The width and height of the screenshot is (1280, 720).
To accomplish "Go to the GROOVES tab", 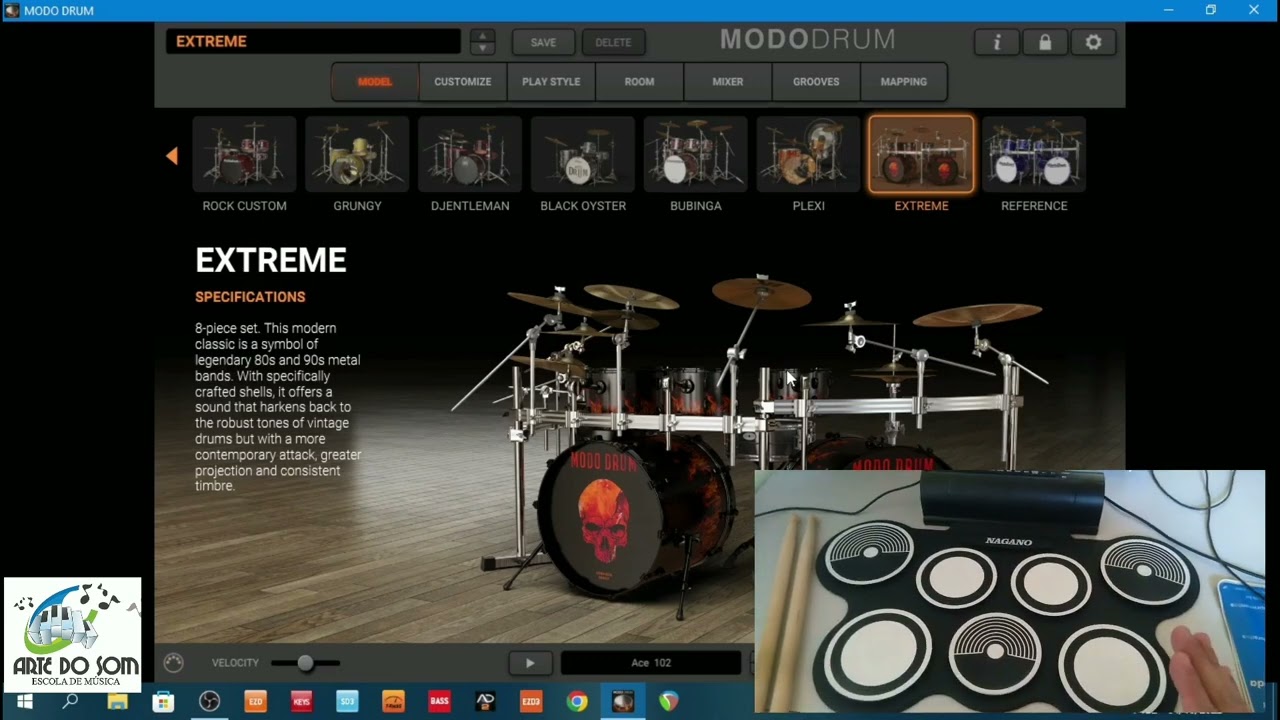I will [816, 82].
